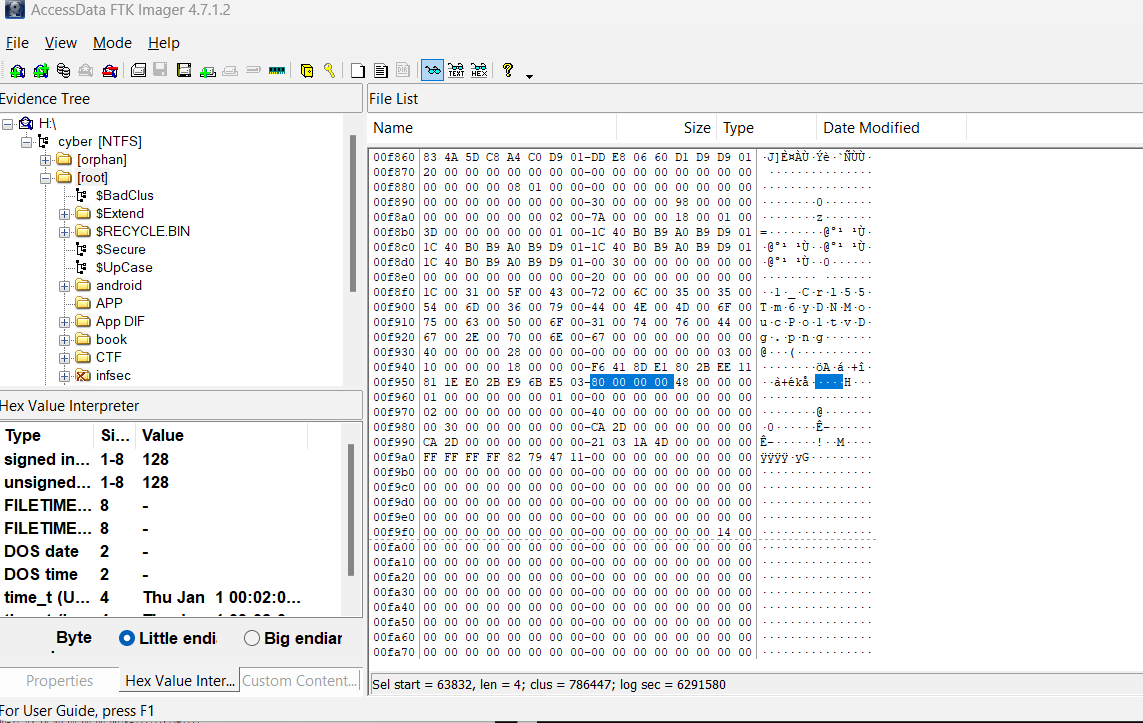Switch to the Hex Value Interpreter tab
1143x723 pixels.
click(x=180, y=681)
